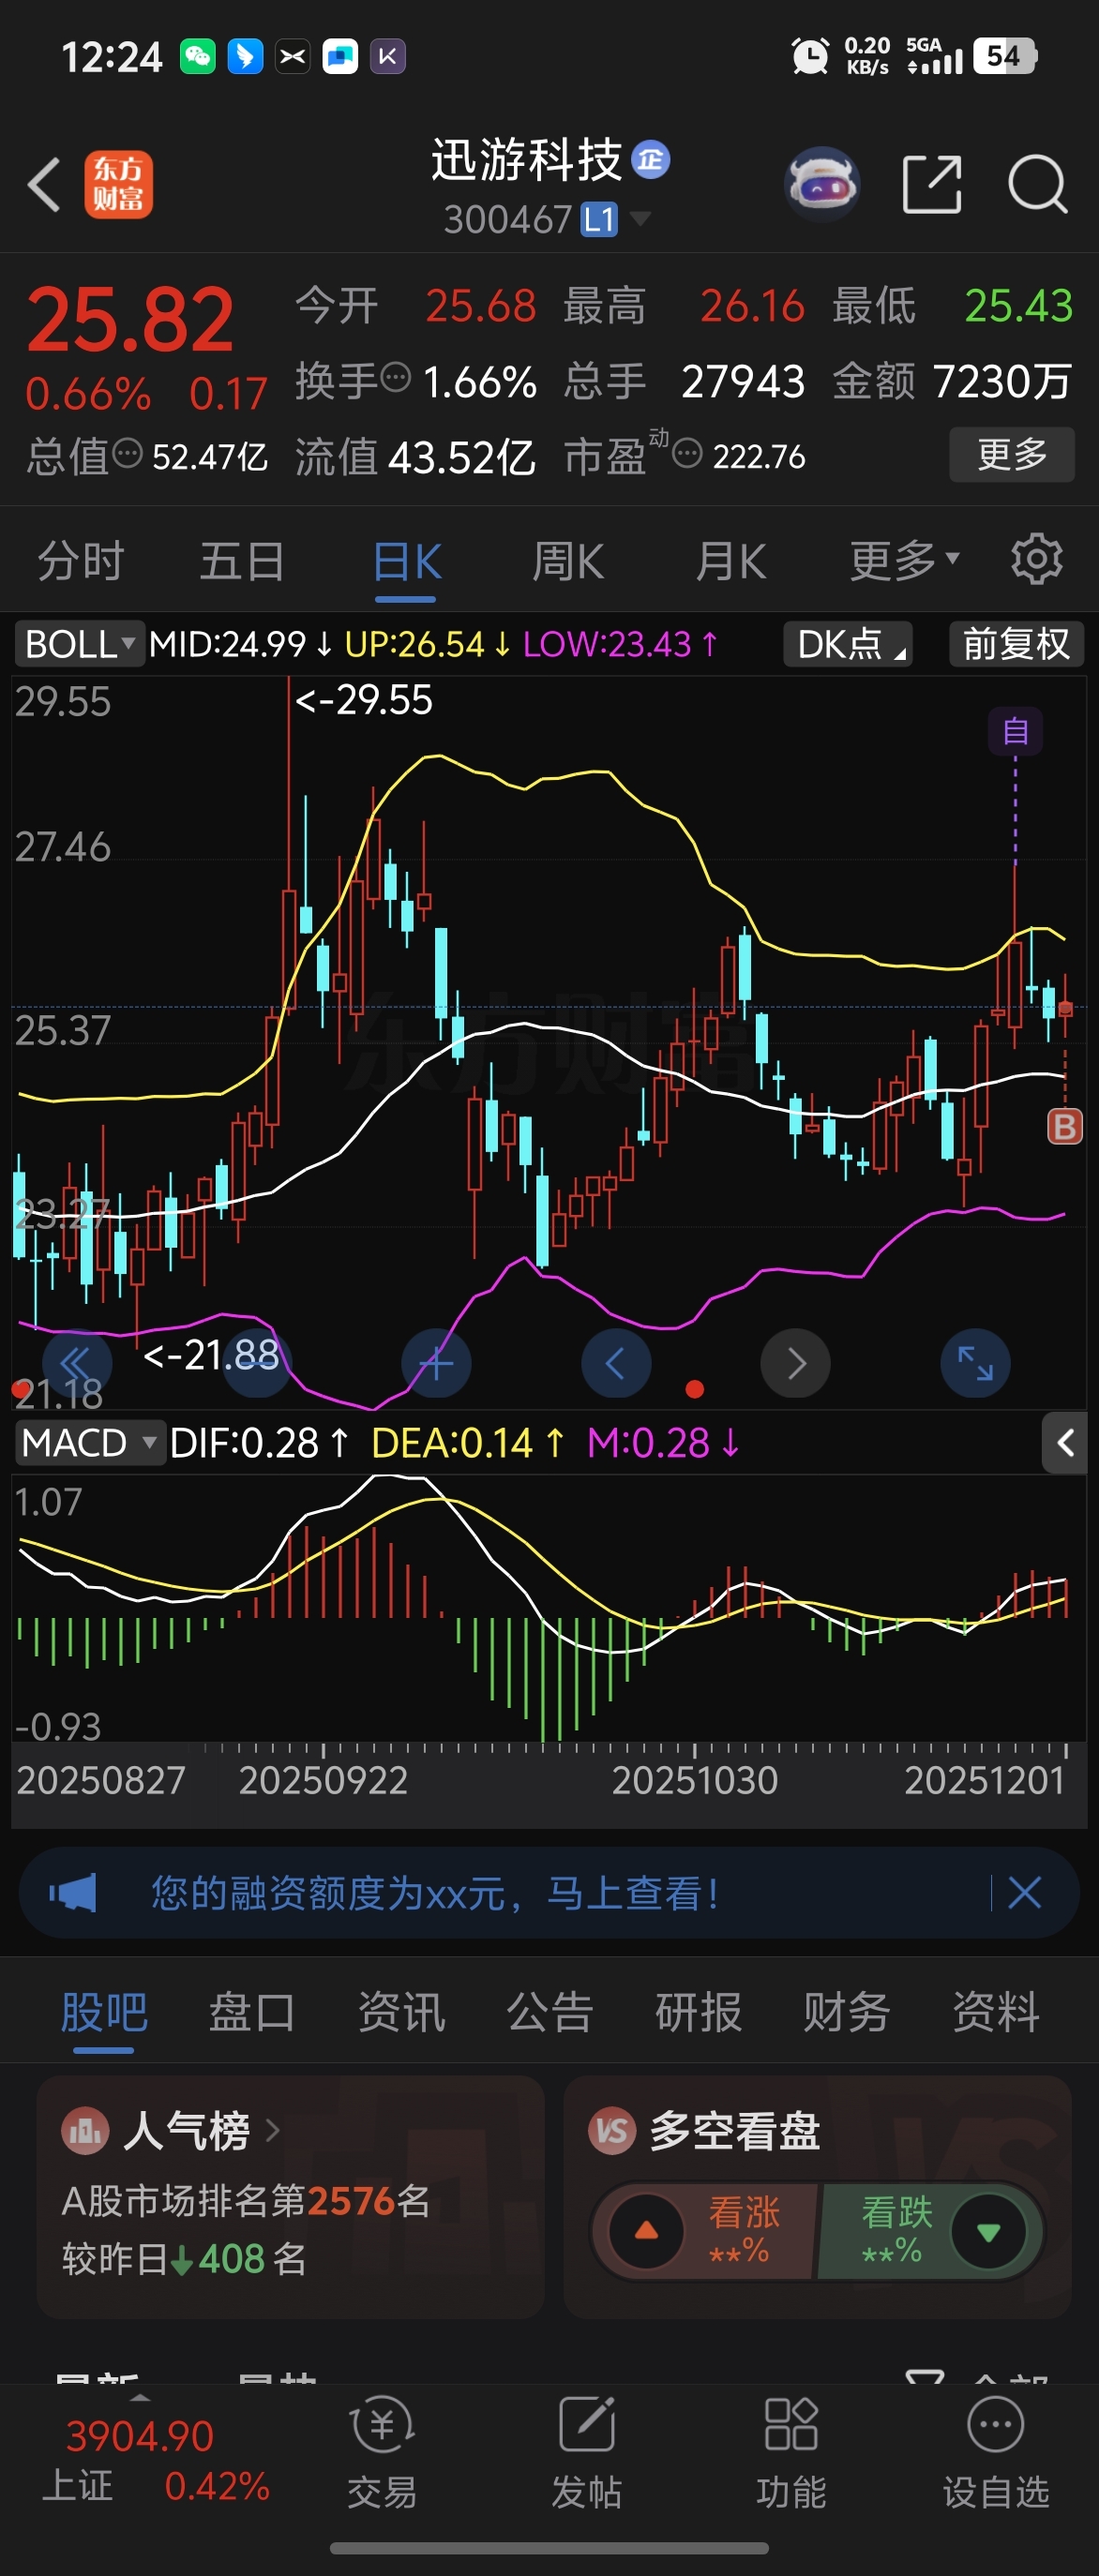The height and width of the screenshot is (2576, 1099).
Task: Tap the L1 level badge
Action: tap(599, 219)
